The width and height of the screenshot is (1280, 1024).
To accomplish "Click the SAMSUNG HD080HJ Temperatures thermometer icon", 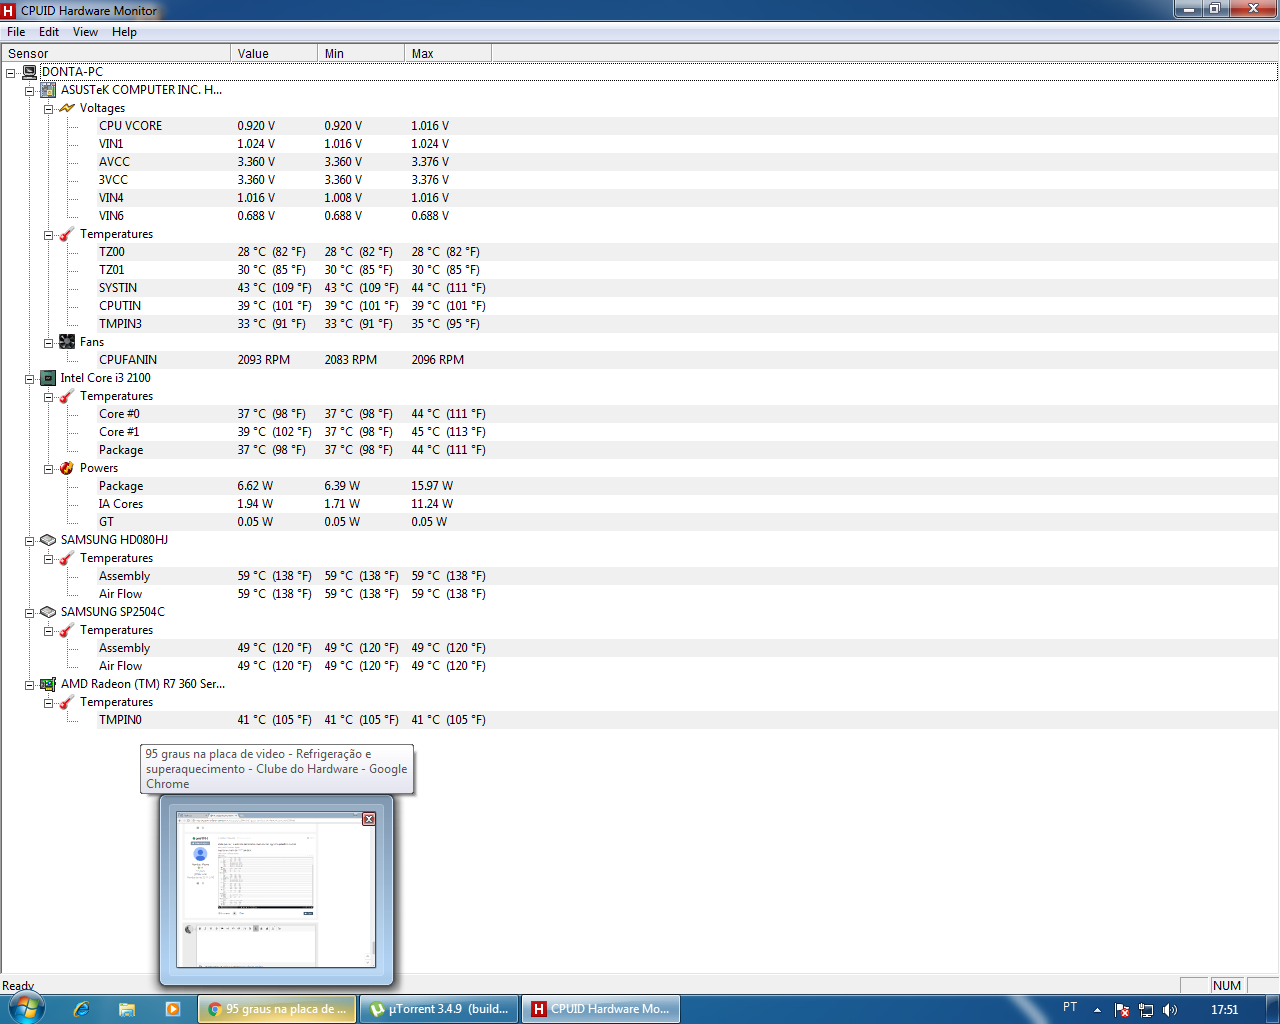I will click(67, 558).
